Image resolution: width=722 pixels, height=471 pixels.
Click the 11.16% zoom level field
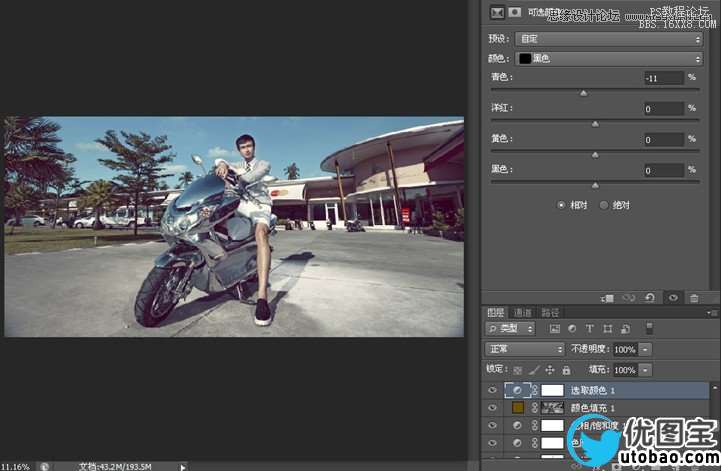pos(15,466)
